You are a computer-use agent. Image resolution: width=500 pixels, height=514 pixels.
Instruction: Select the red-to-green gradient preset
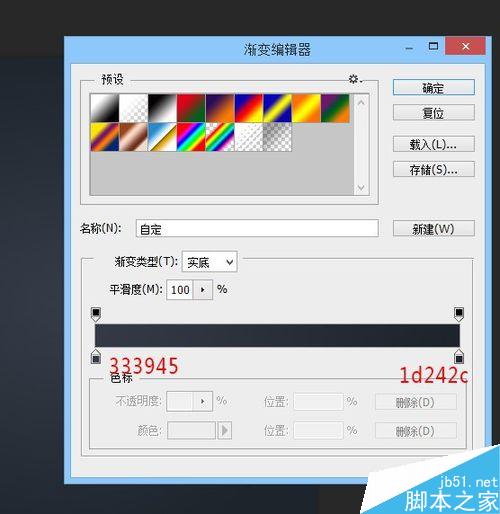point(191,108)
